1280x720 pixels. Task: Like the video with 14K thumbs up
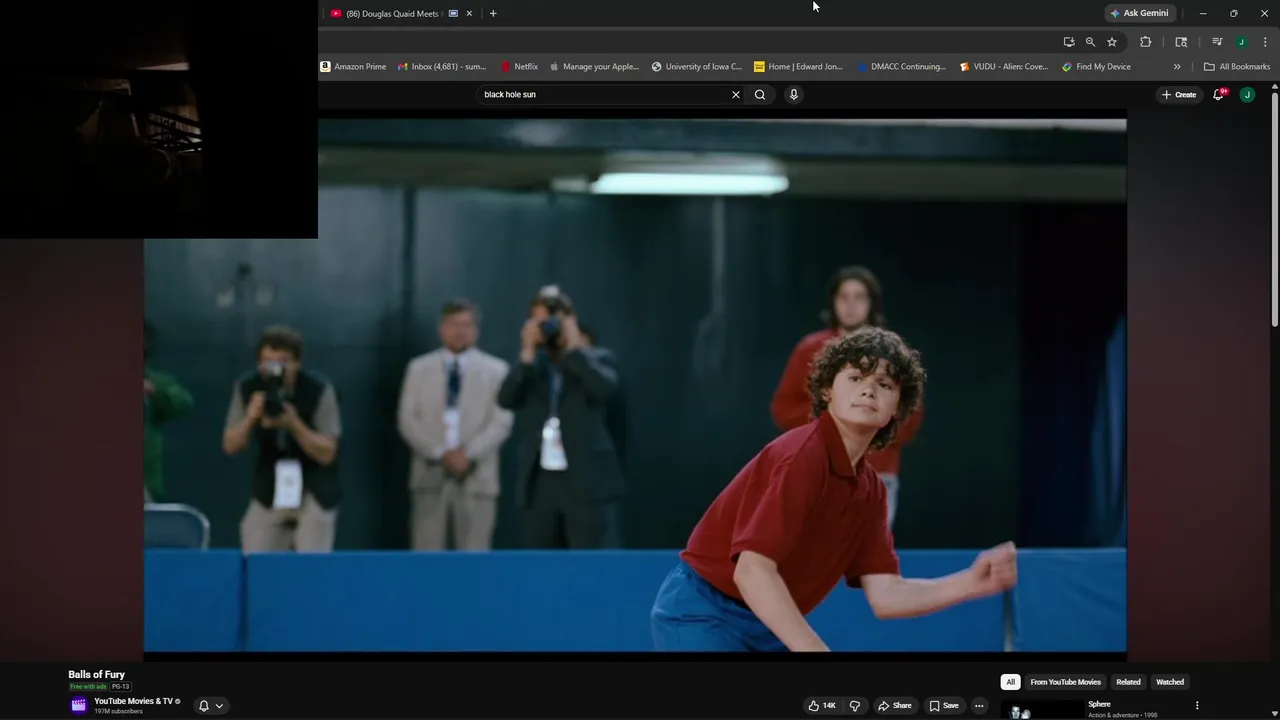pyautogui.click(x=822, y=706)
